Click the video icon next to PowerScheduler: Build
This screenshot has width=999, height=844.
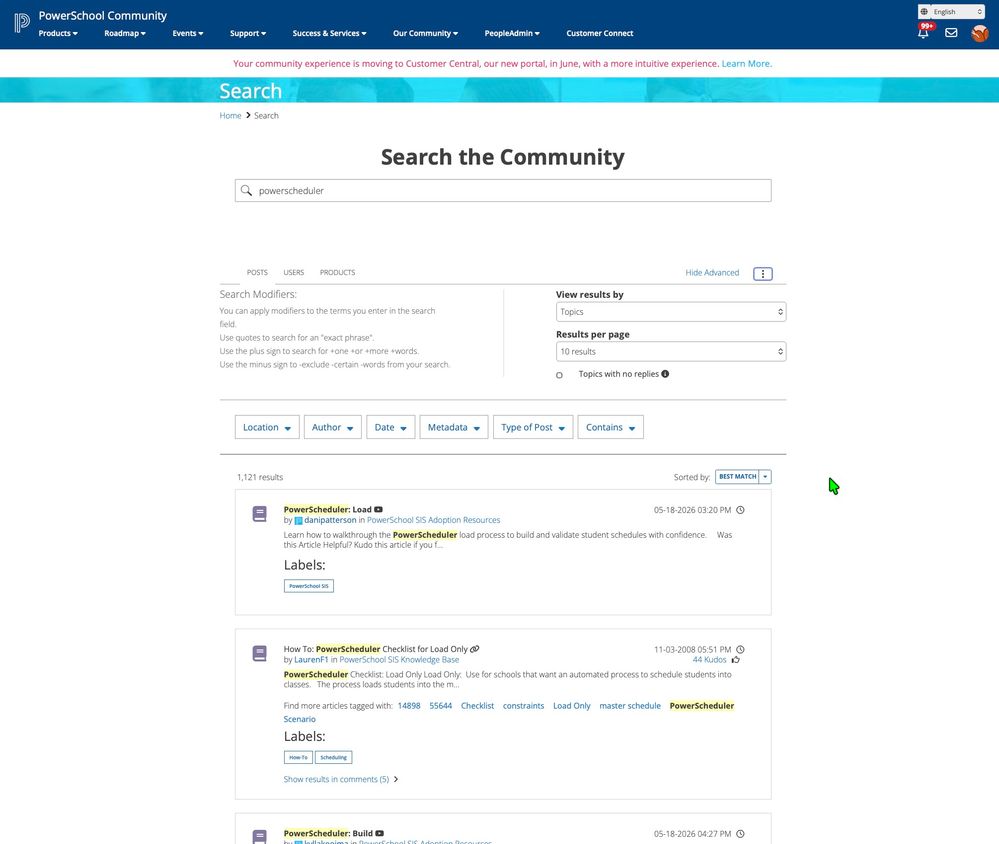tap(380, 833)
